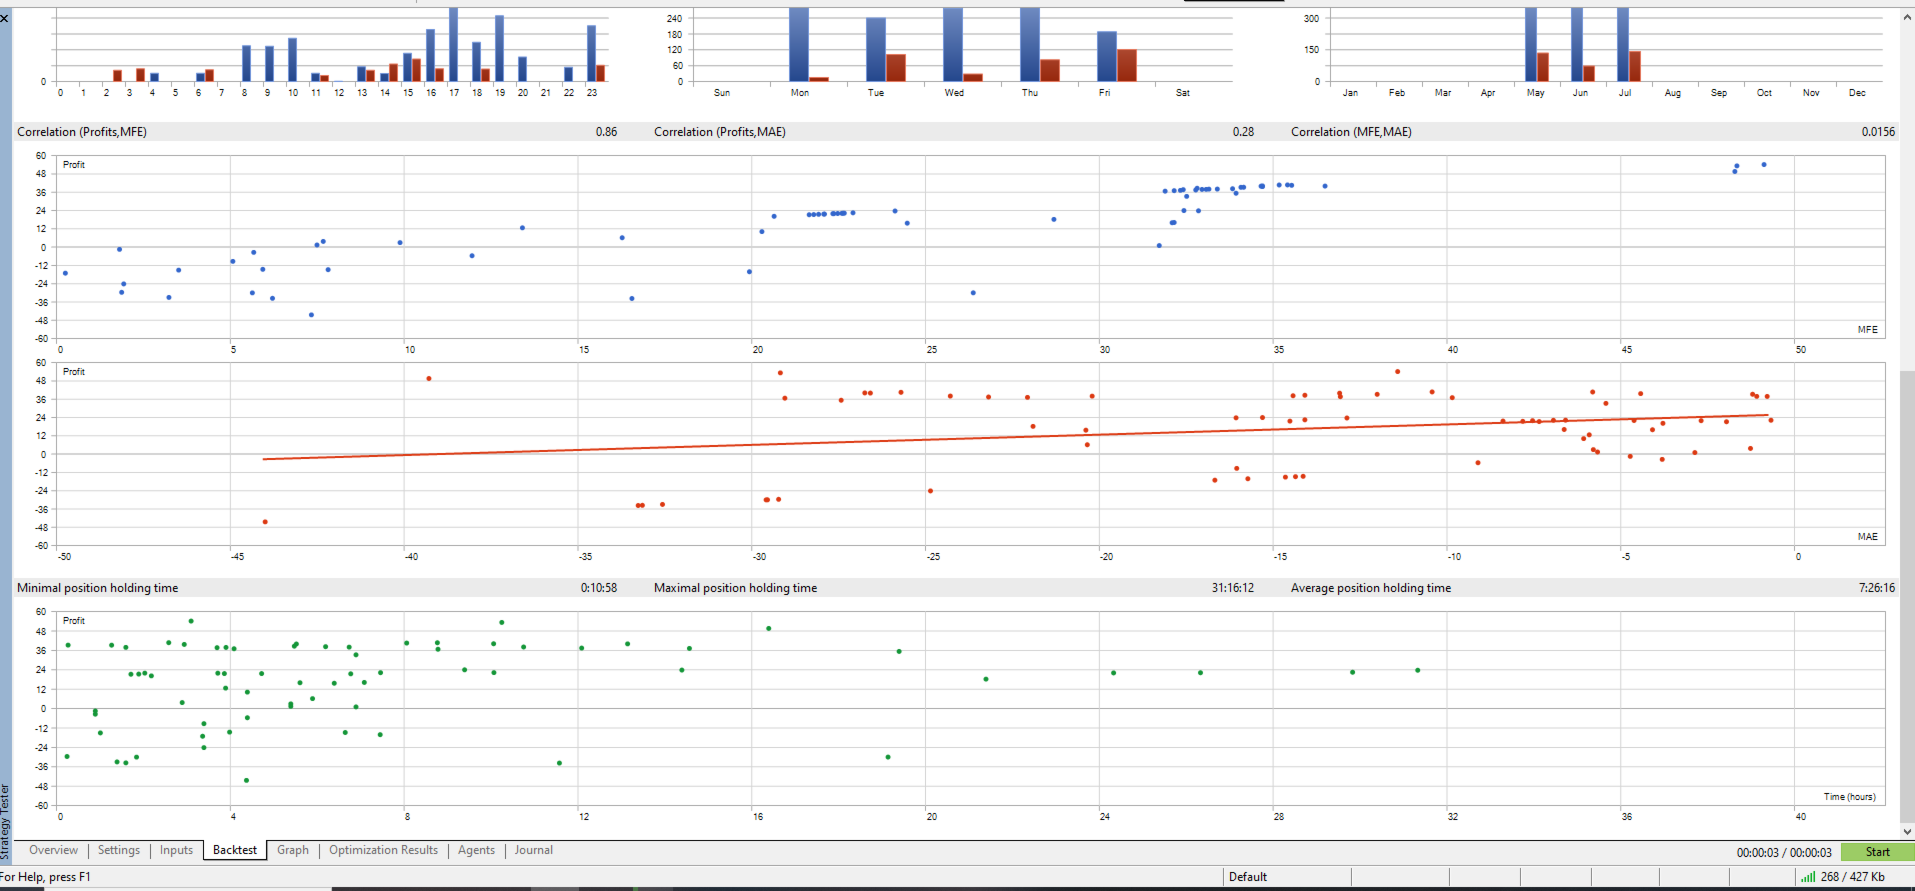Screen dimensions: 1915x891
Task: Click the 'Profit' label in the MFE scatter chart
Action: 74,165
